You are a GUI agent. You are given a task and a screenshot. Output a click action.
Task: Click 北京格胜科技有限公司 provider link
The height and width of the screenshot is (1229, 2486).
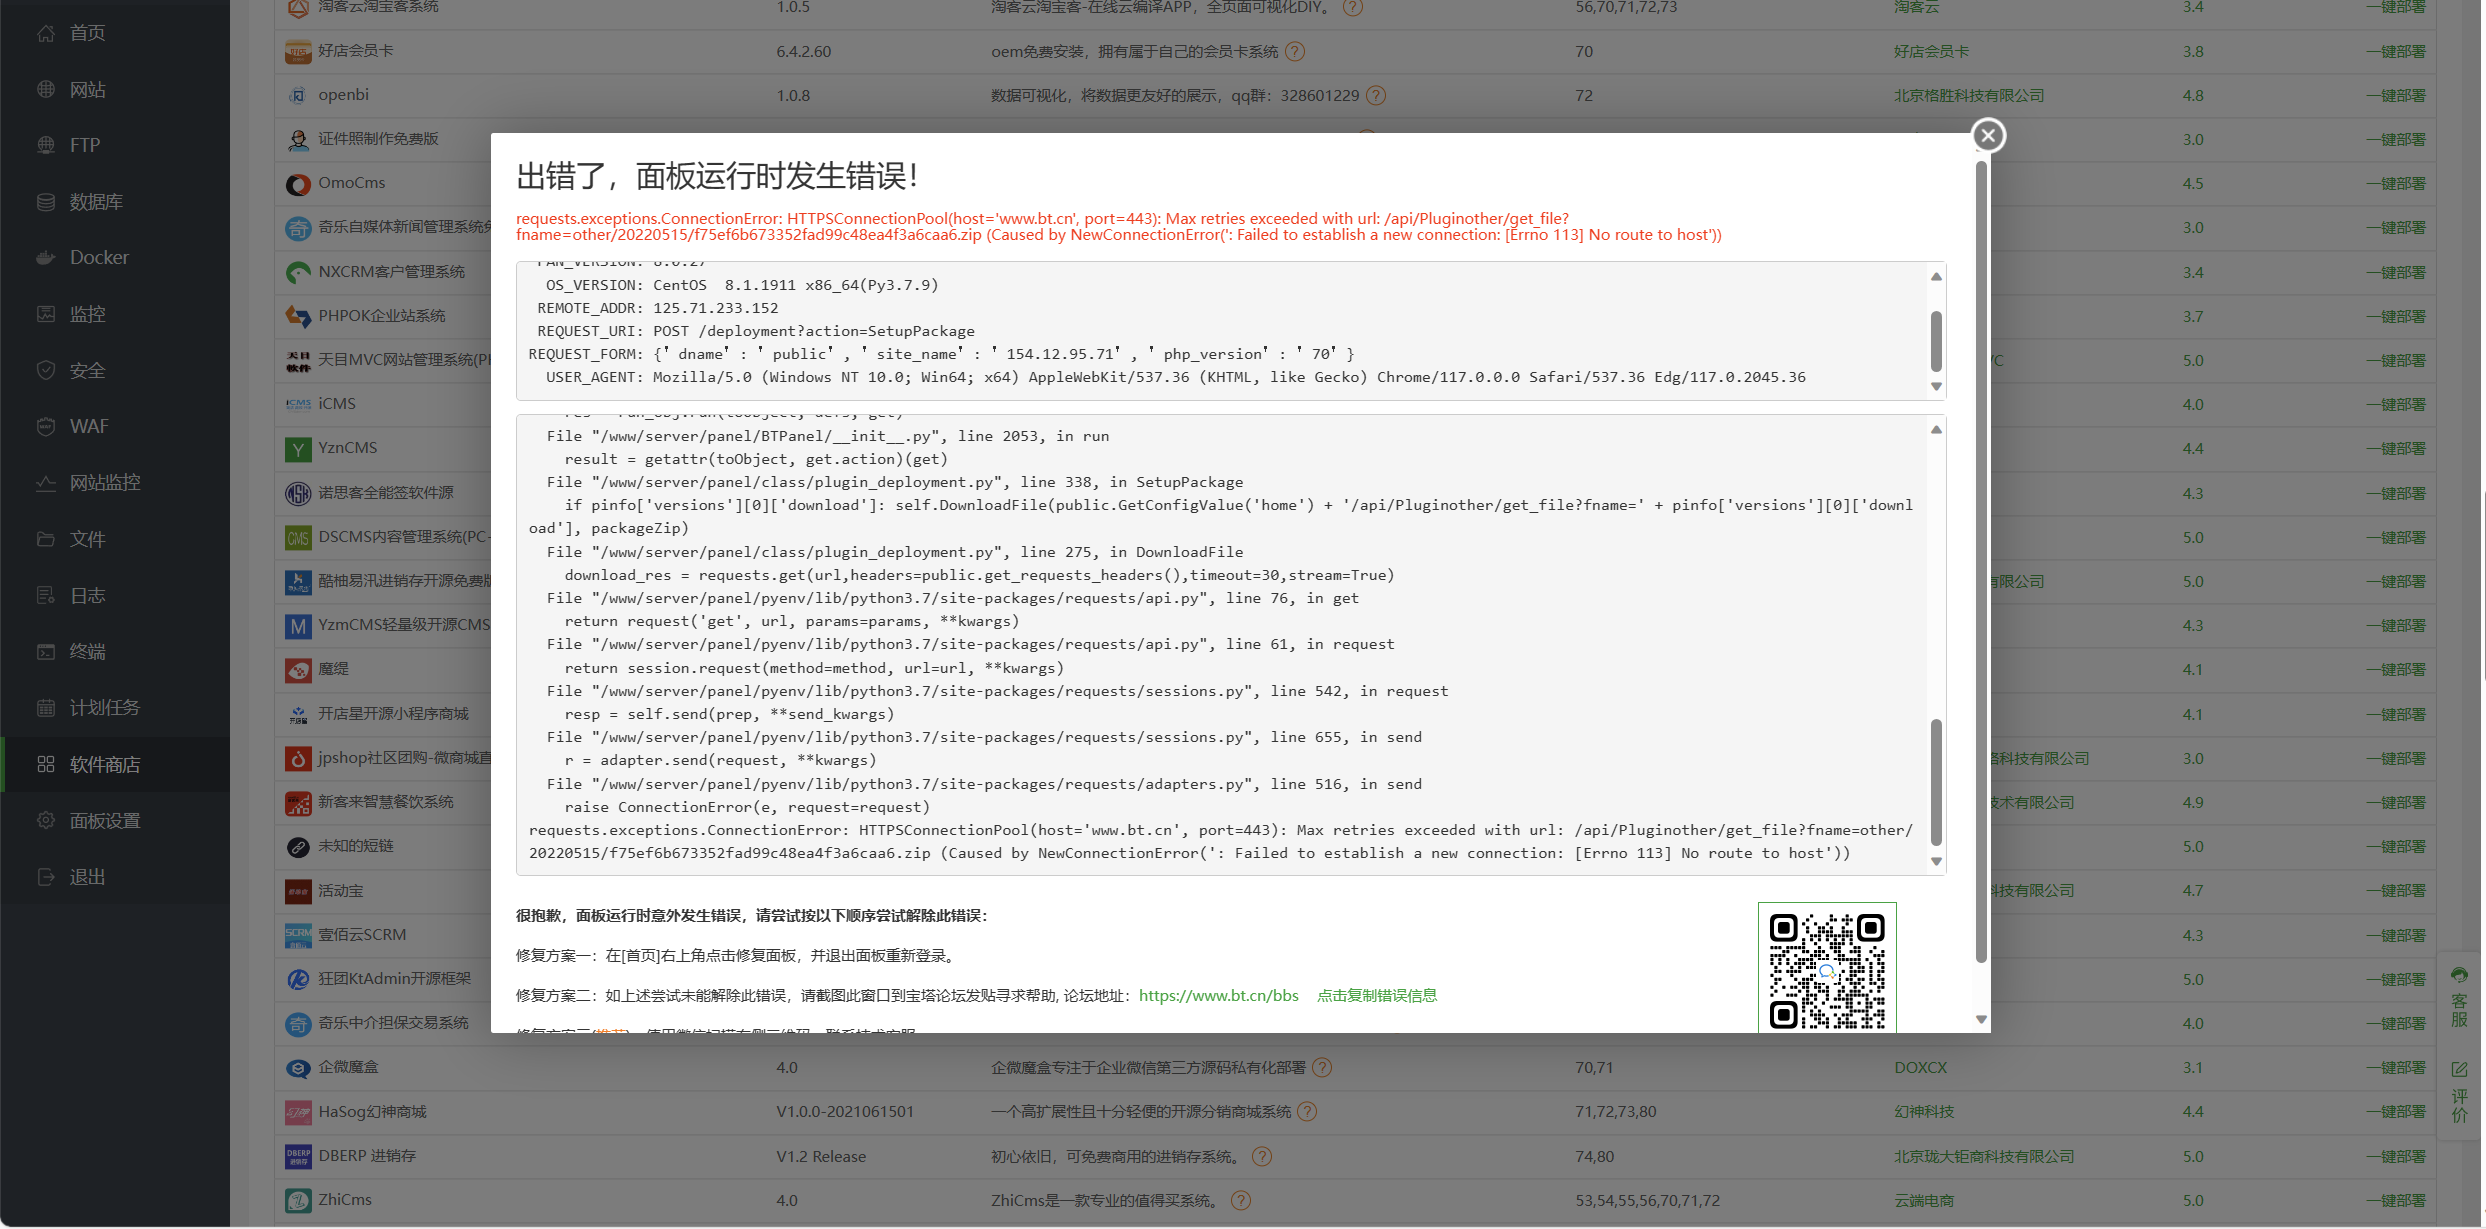point(1969,95)
